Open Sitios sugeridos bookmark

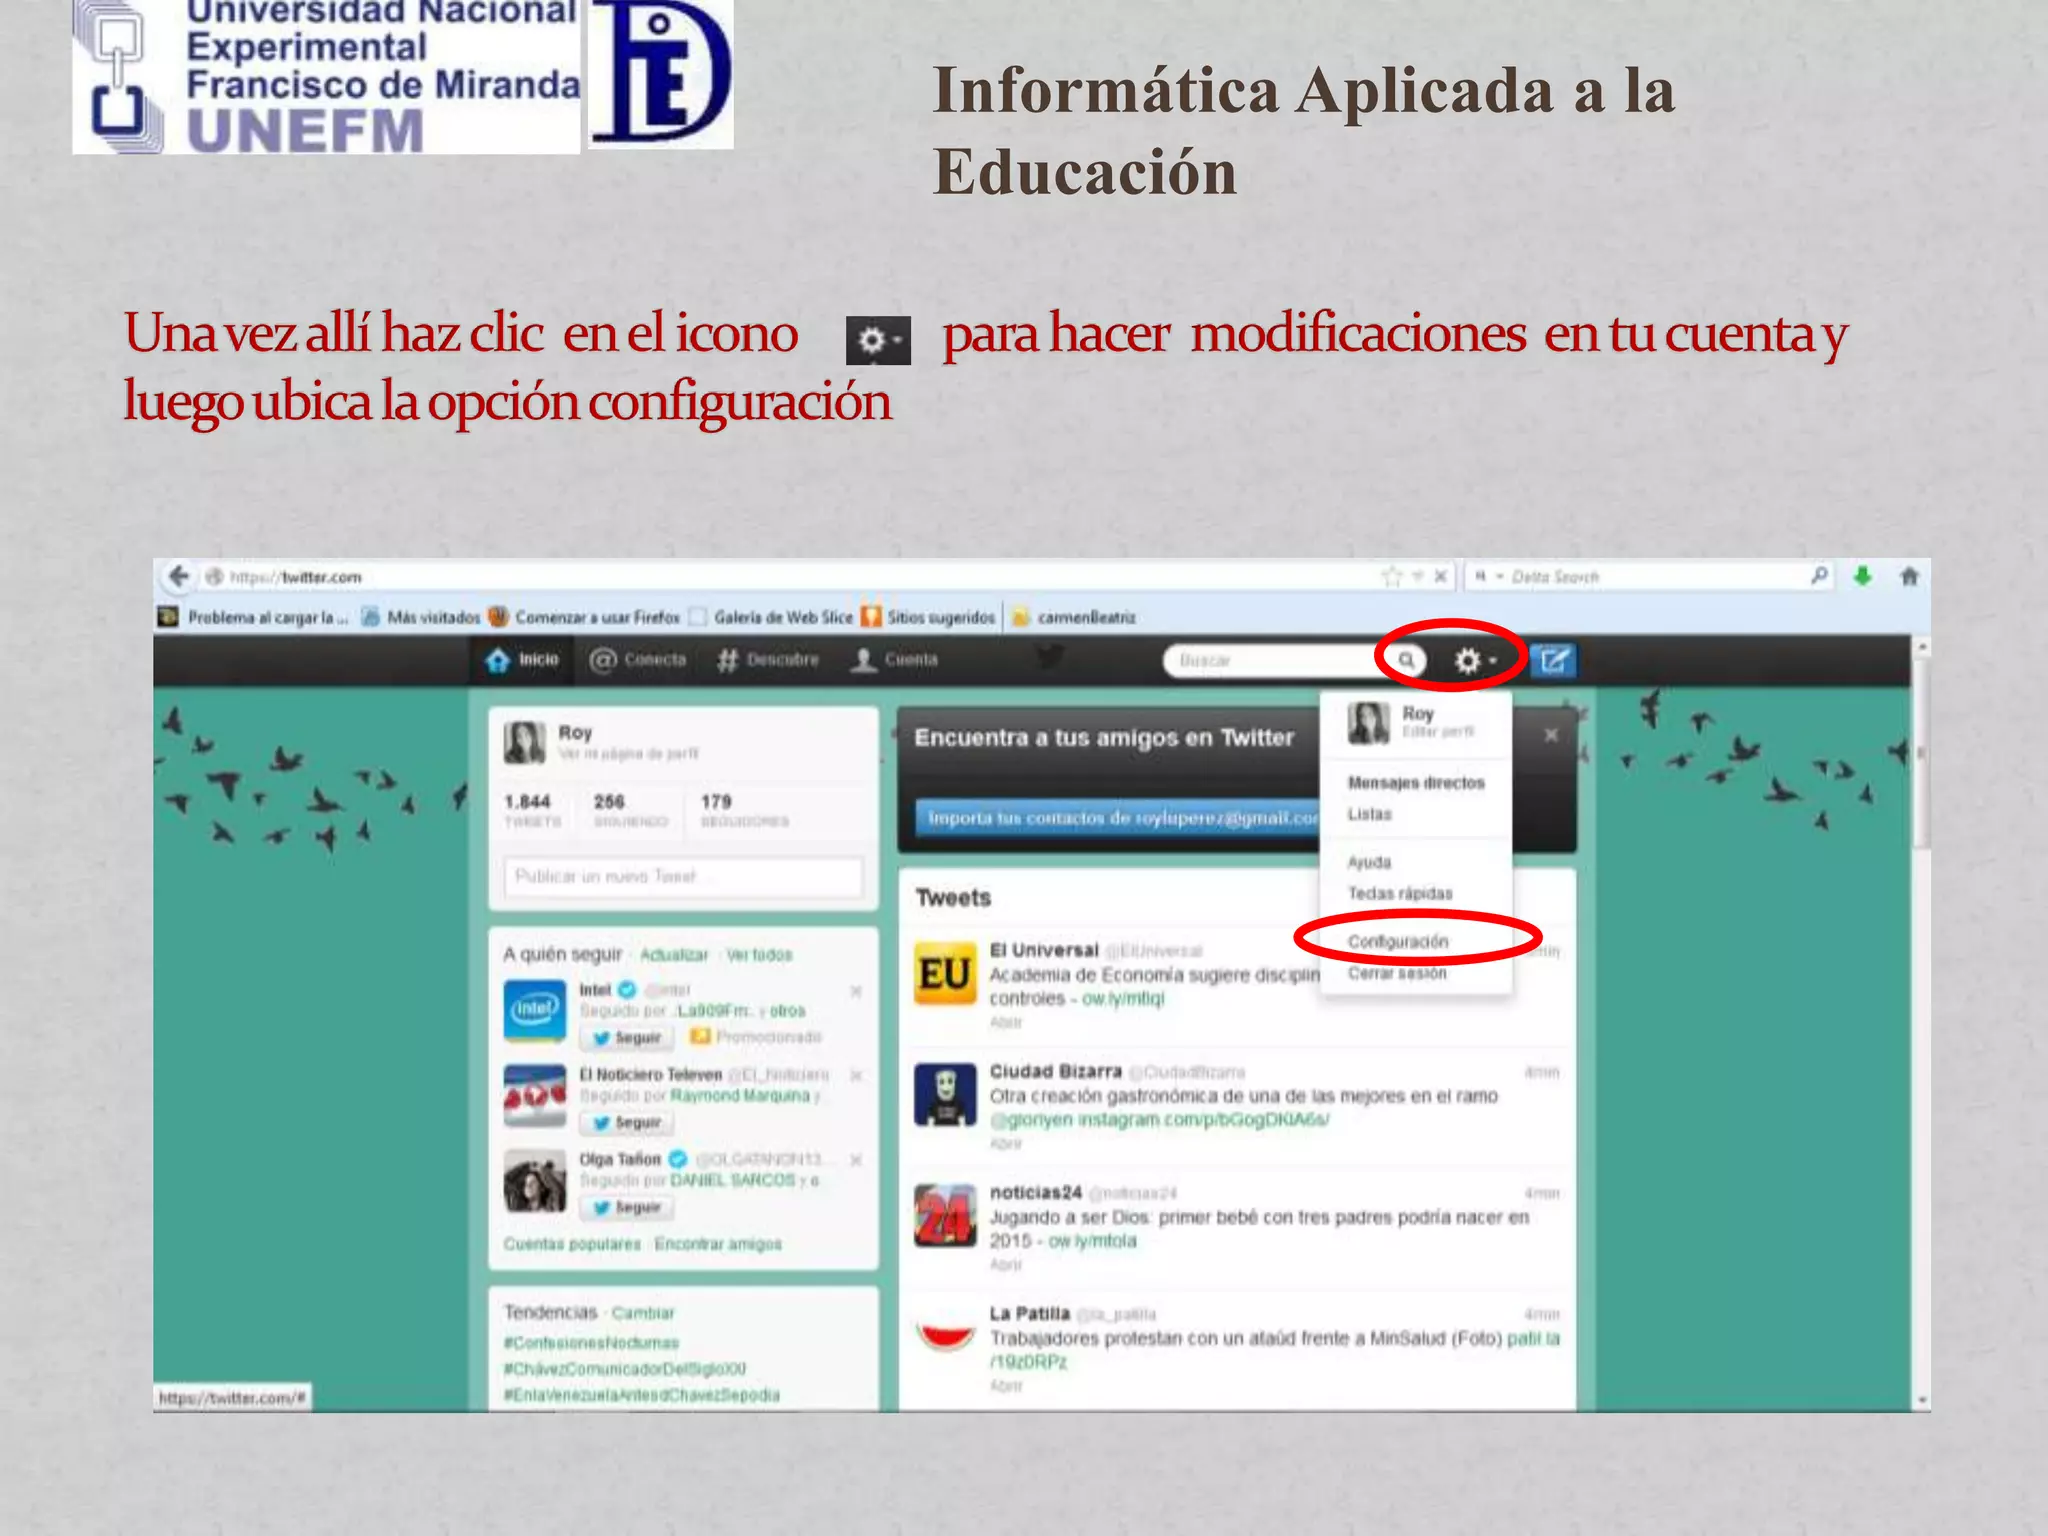coord(928,617)
